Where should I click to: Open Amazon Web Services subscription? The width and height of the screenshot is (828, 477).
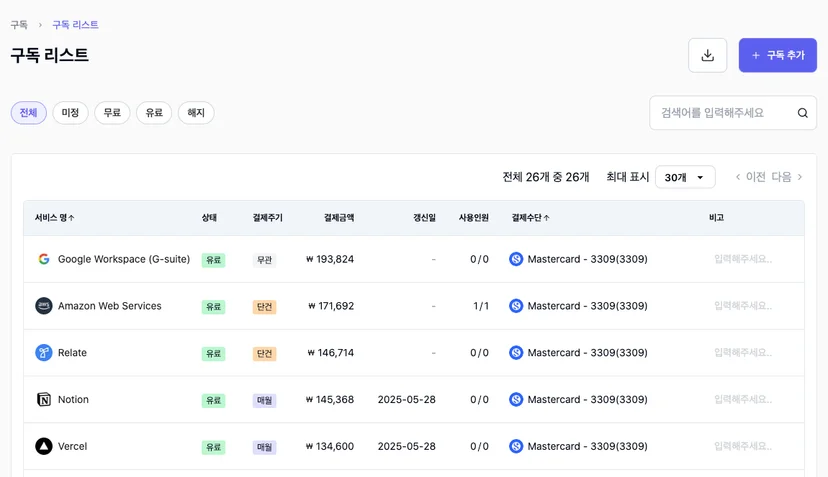(x=109, y=306)
